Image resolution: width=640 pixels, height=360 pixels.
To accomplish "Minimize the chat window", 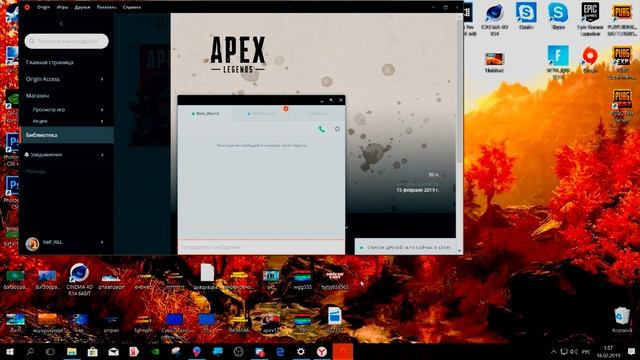I will [322, 100].
